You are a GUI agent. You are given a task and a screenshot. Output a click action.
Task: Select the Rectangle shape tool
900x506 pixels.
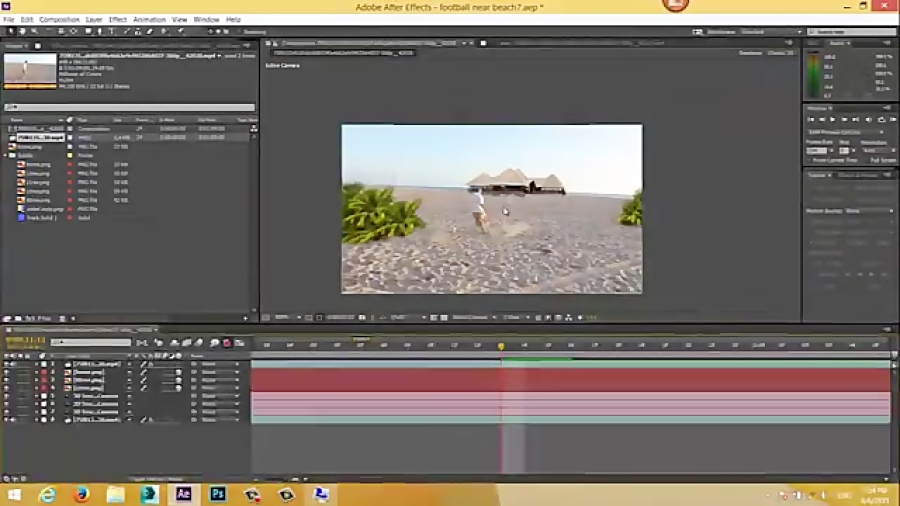[x=88, y=32]
